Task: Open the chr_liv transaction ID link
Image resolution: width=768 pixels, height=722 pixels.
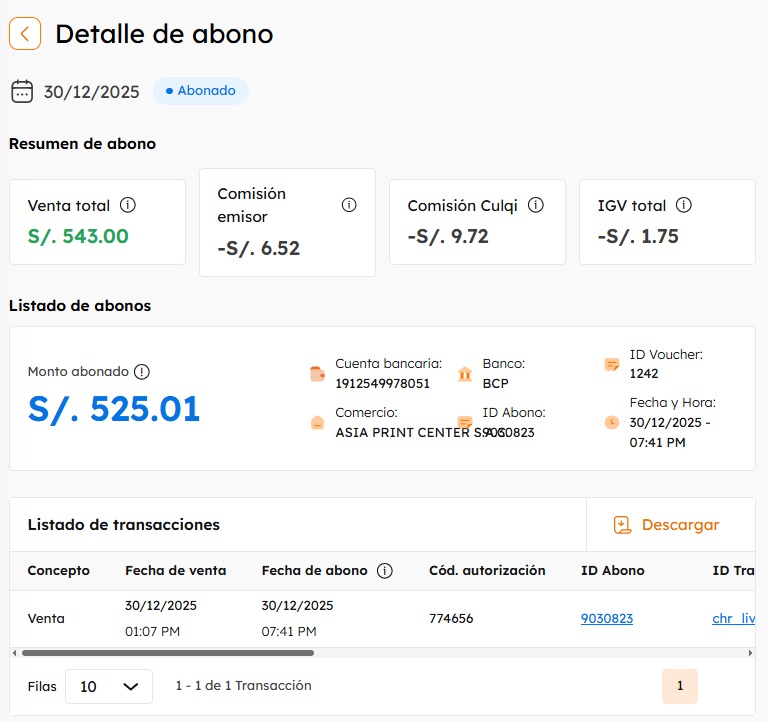Action: click(733, 619)
